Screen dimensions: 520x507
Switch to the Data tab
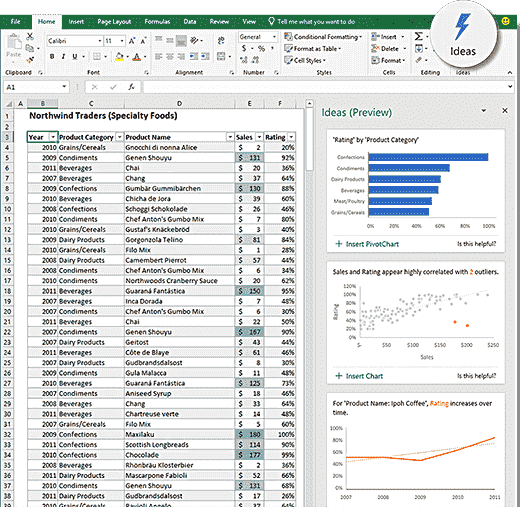(x=190, y=22)
